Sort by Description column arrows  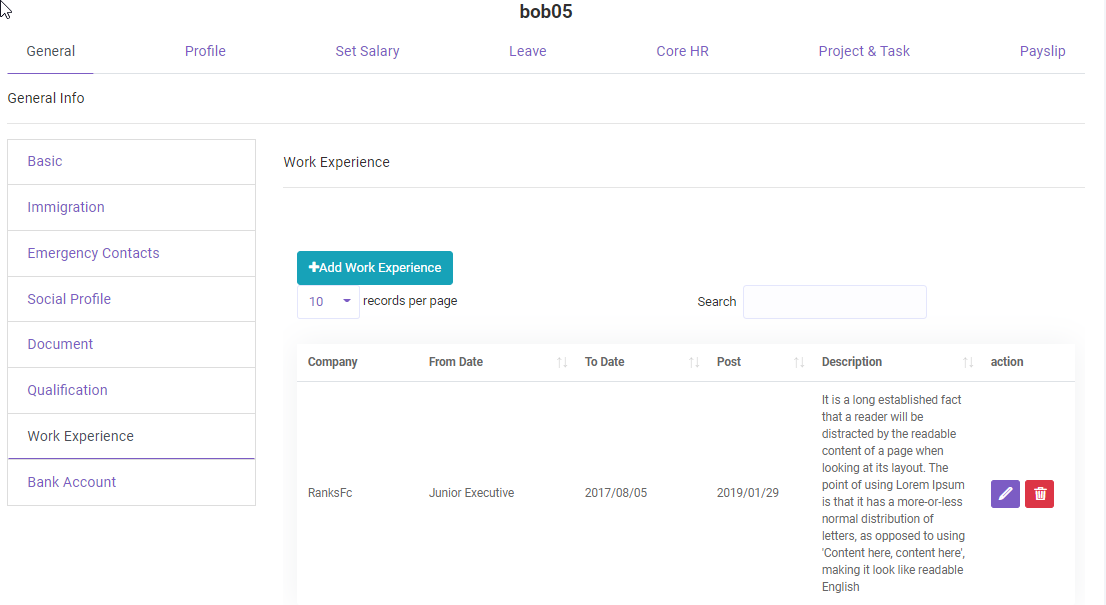(968, 362)
